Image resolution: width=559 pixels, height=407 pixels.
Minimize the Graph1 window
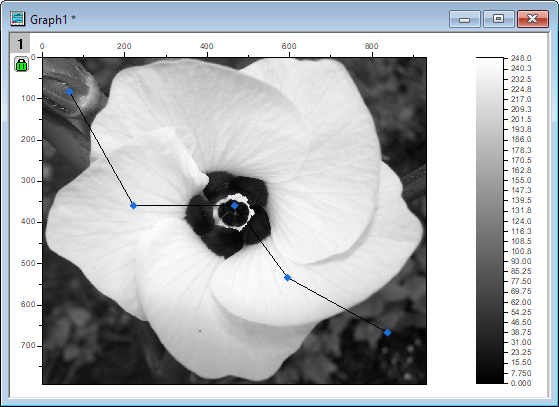(x=465, y=19)
